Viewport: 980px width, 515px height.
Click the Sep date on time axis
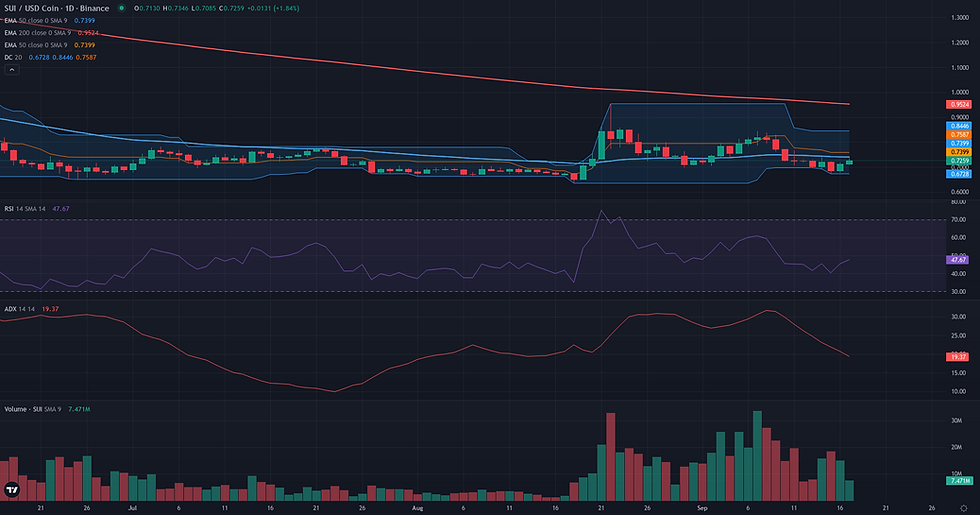click(702, 508)
